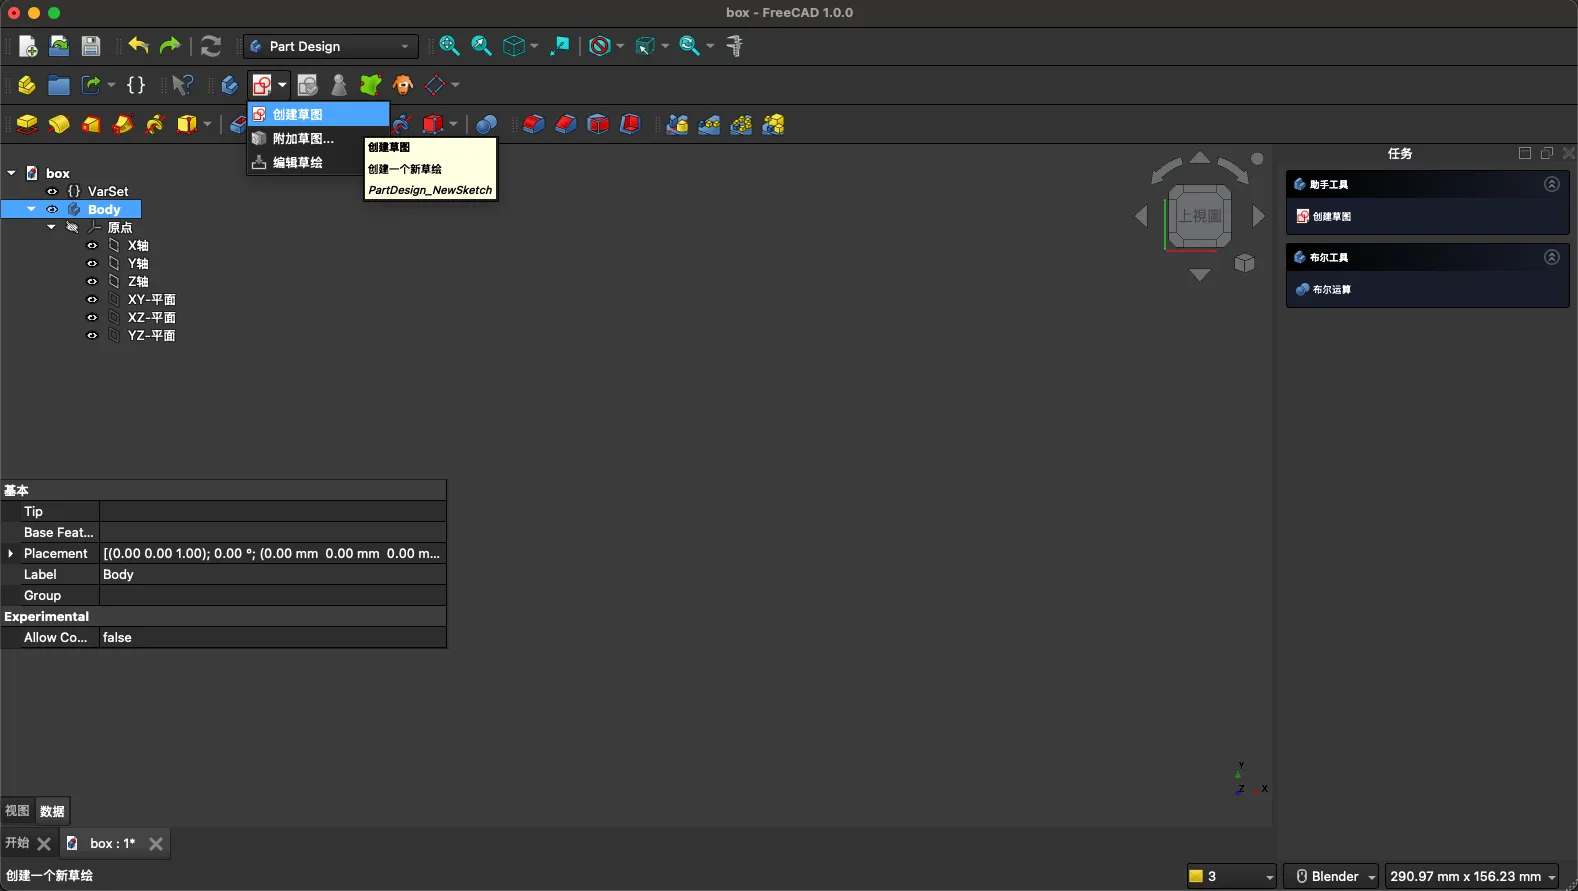Toggle visibility of Body in the tree
Viewport: 1578px width, 891px height.
(52, 209)
